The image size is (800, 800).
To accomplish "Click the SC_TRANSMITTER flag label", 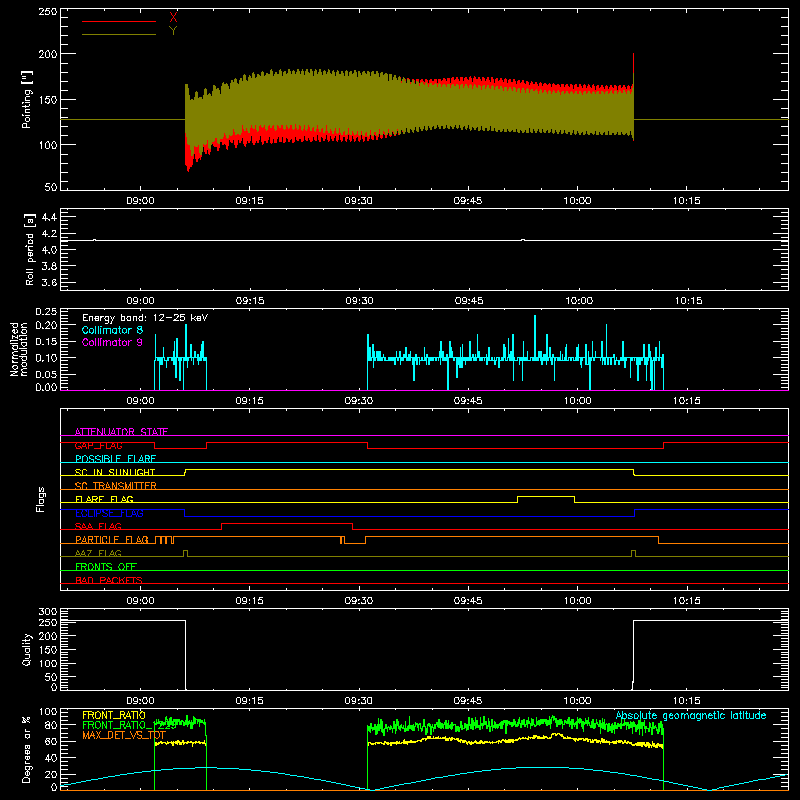I will [x=115, y=486].
